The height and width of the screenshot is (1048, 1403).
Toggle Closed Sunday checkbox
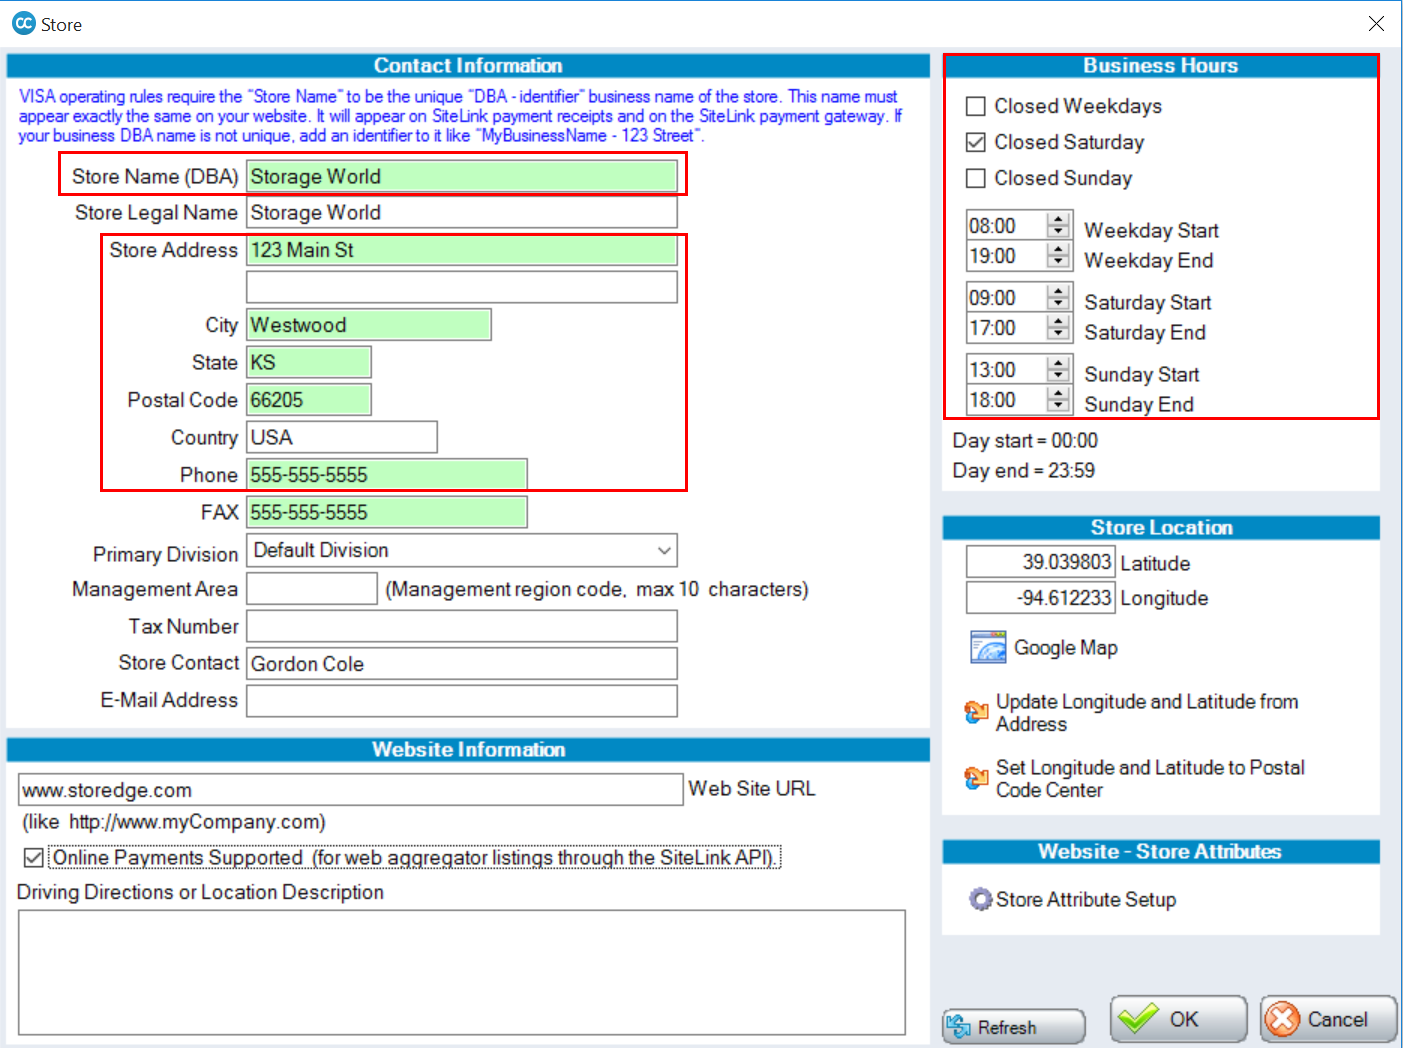click(x=976, y=178)
